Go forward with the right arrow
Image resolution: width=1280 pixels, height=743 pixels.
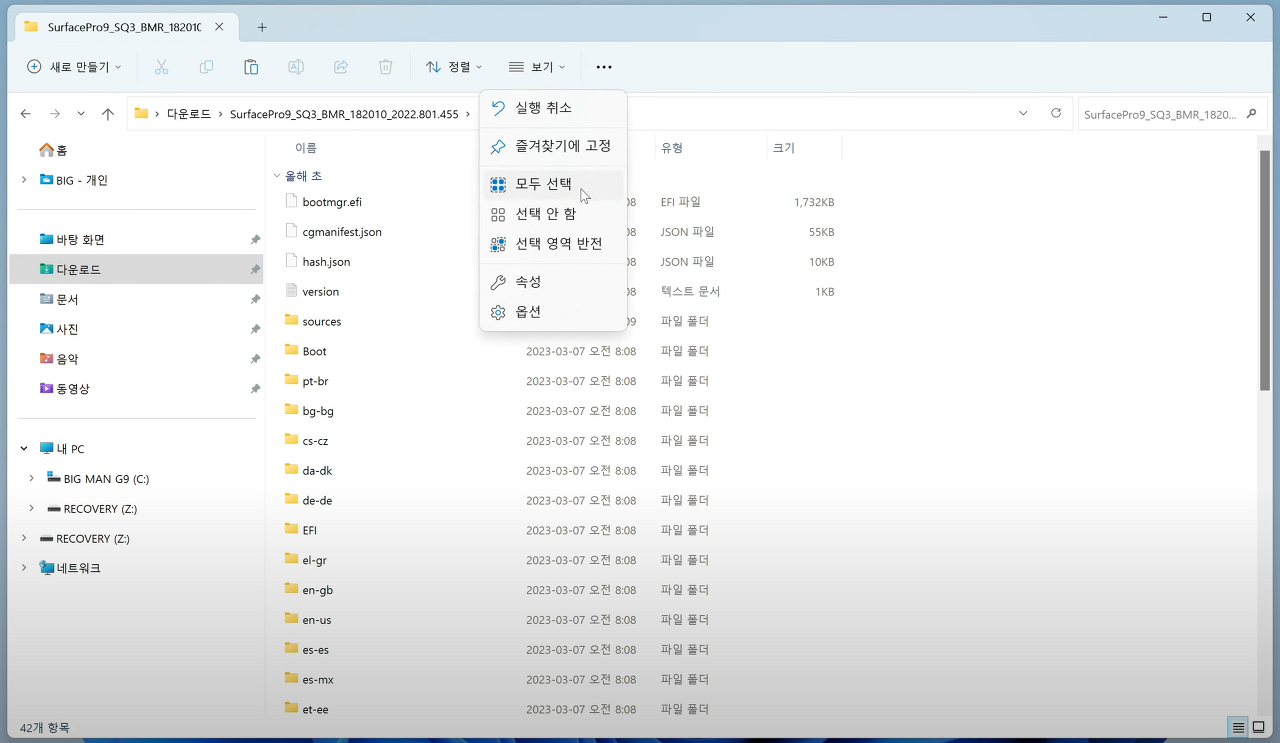(x=55, y=114)
